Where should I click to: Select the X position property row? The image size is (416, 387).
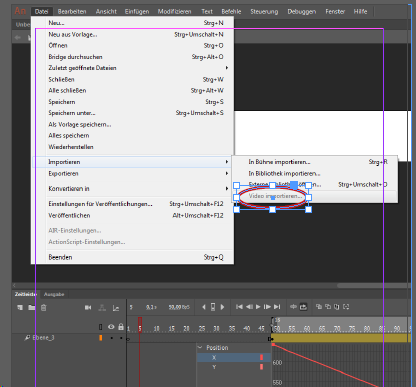[234, 357]
